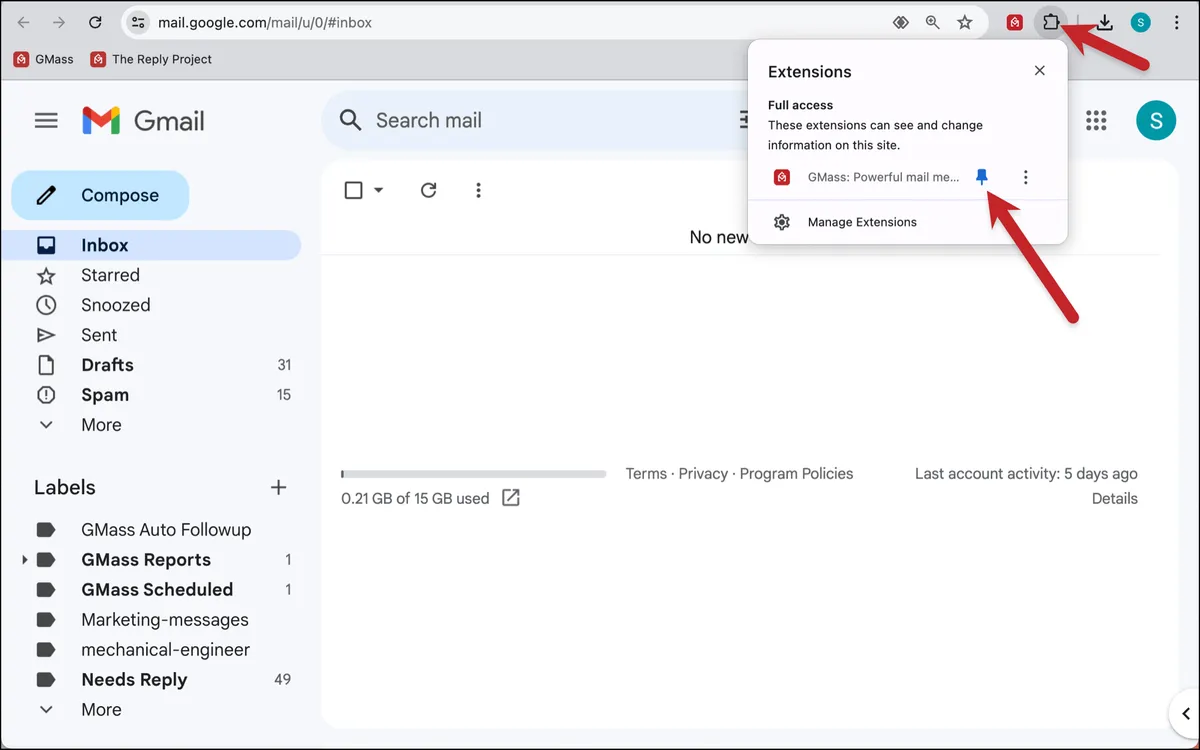This screenshot has width=1200, height=750.
Task: Click the browser forward arrow
Action: click(x=59, y=22)
